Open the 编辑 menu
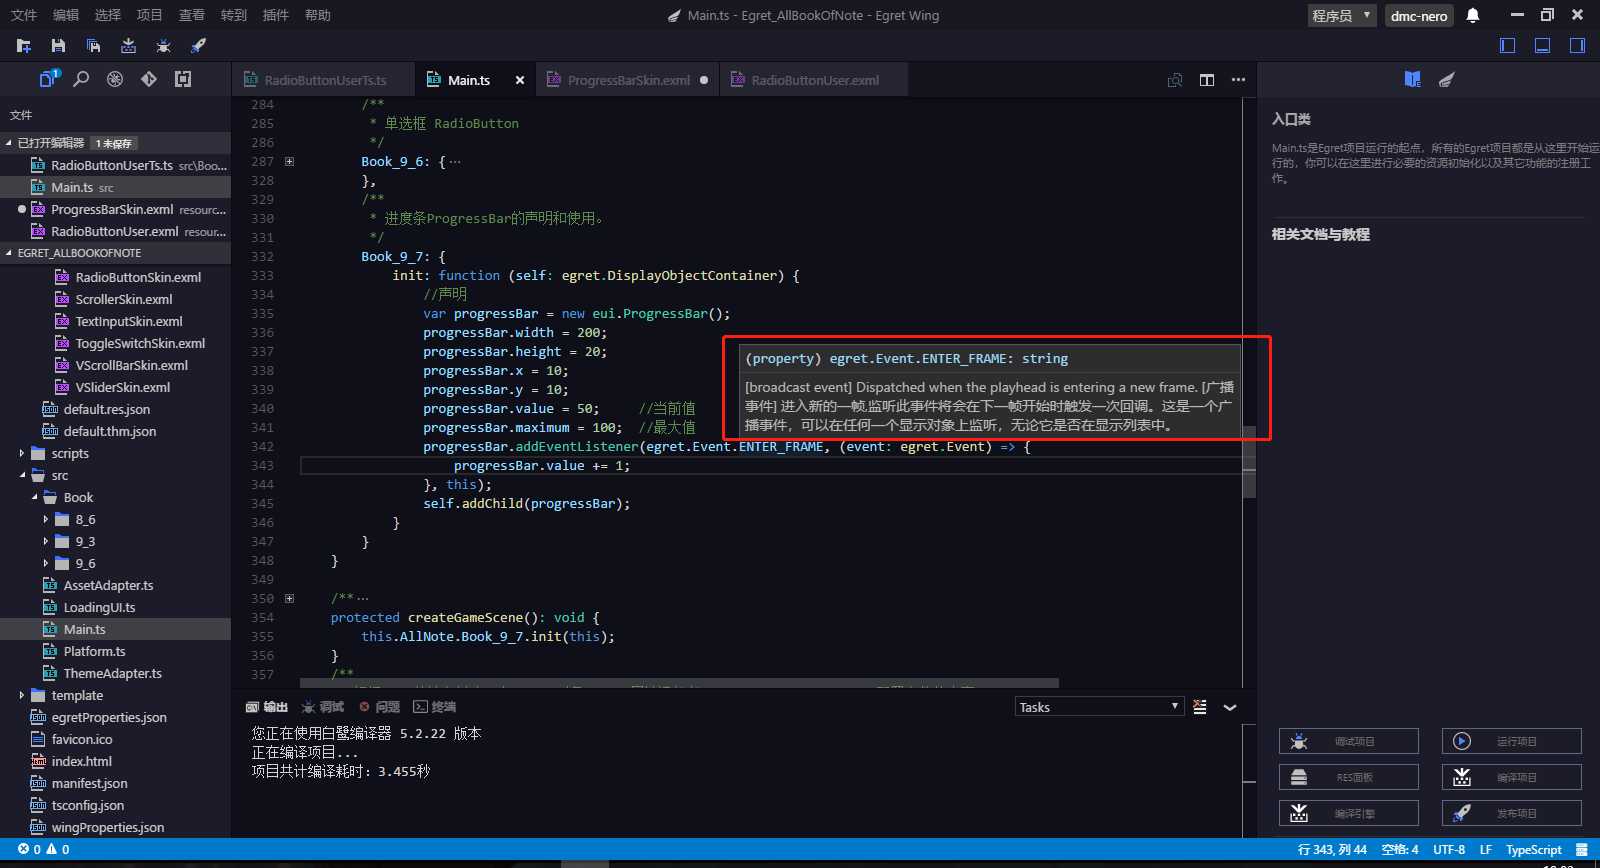Screen dimensions: 1600x868 tap(65, 15)
